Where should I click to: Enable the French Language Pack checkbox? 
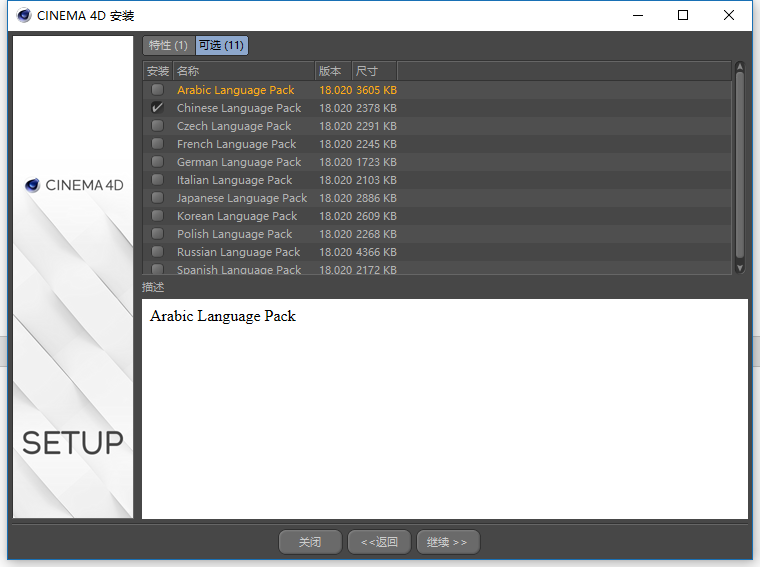point(158,143)
